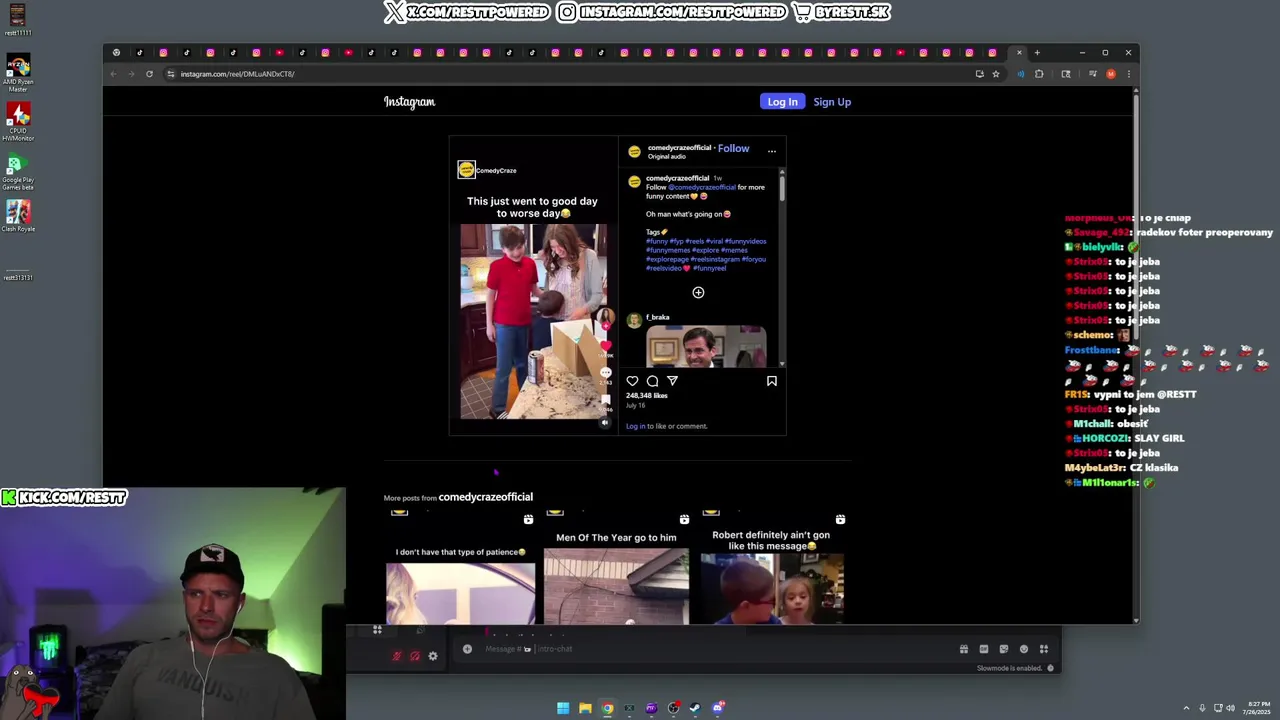1280x720 pixels.
Task: Open the "Robert definitely ain't gon like this message" post
Action: (771, 568)
